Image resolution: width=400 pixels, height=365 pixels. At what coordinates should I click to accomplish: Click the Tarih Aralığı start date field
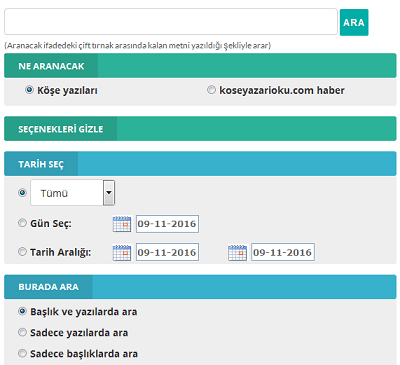tap(167, 252)
